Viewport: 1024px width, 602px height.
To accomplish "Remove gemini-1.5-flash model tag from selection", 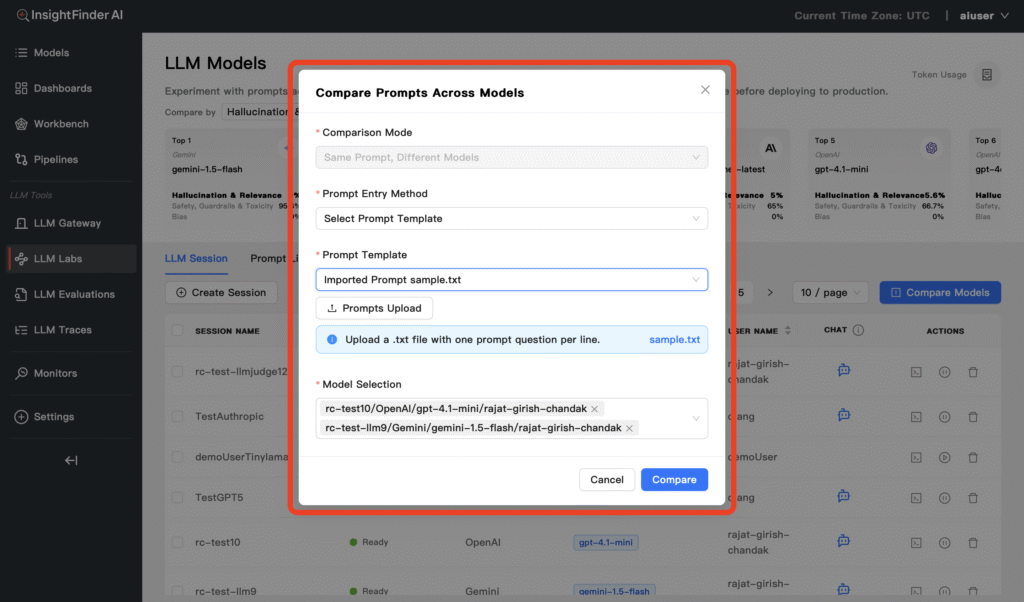I will click(629, 428).
